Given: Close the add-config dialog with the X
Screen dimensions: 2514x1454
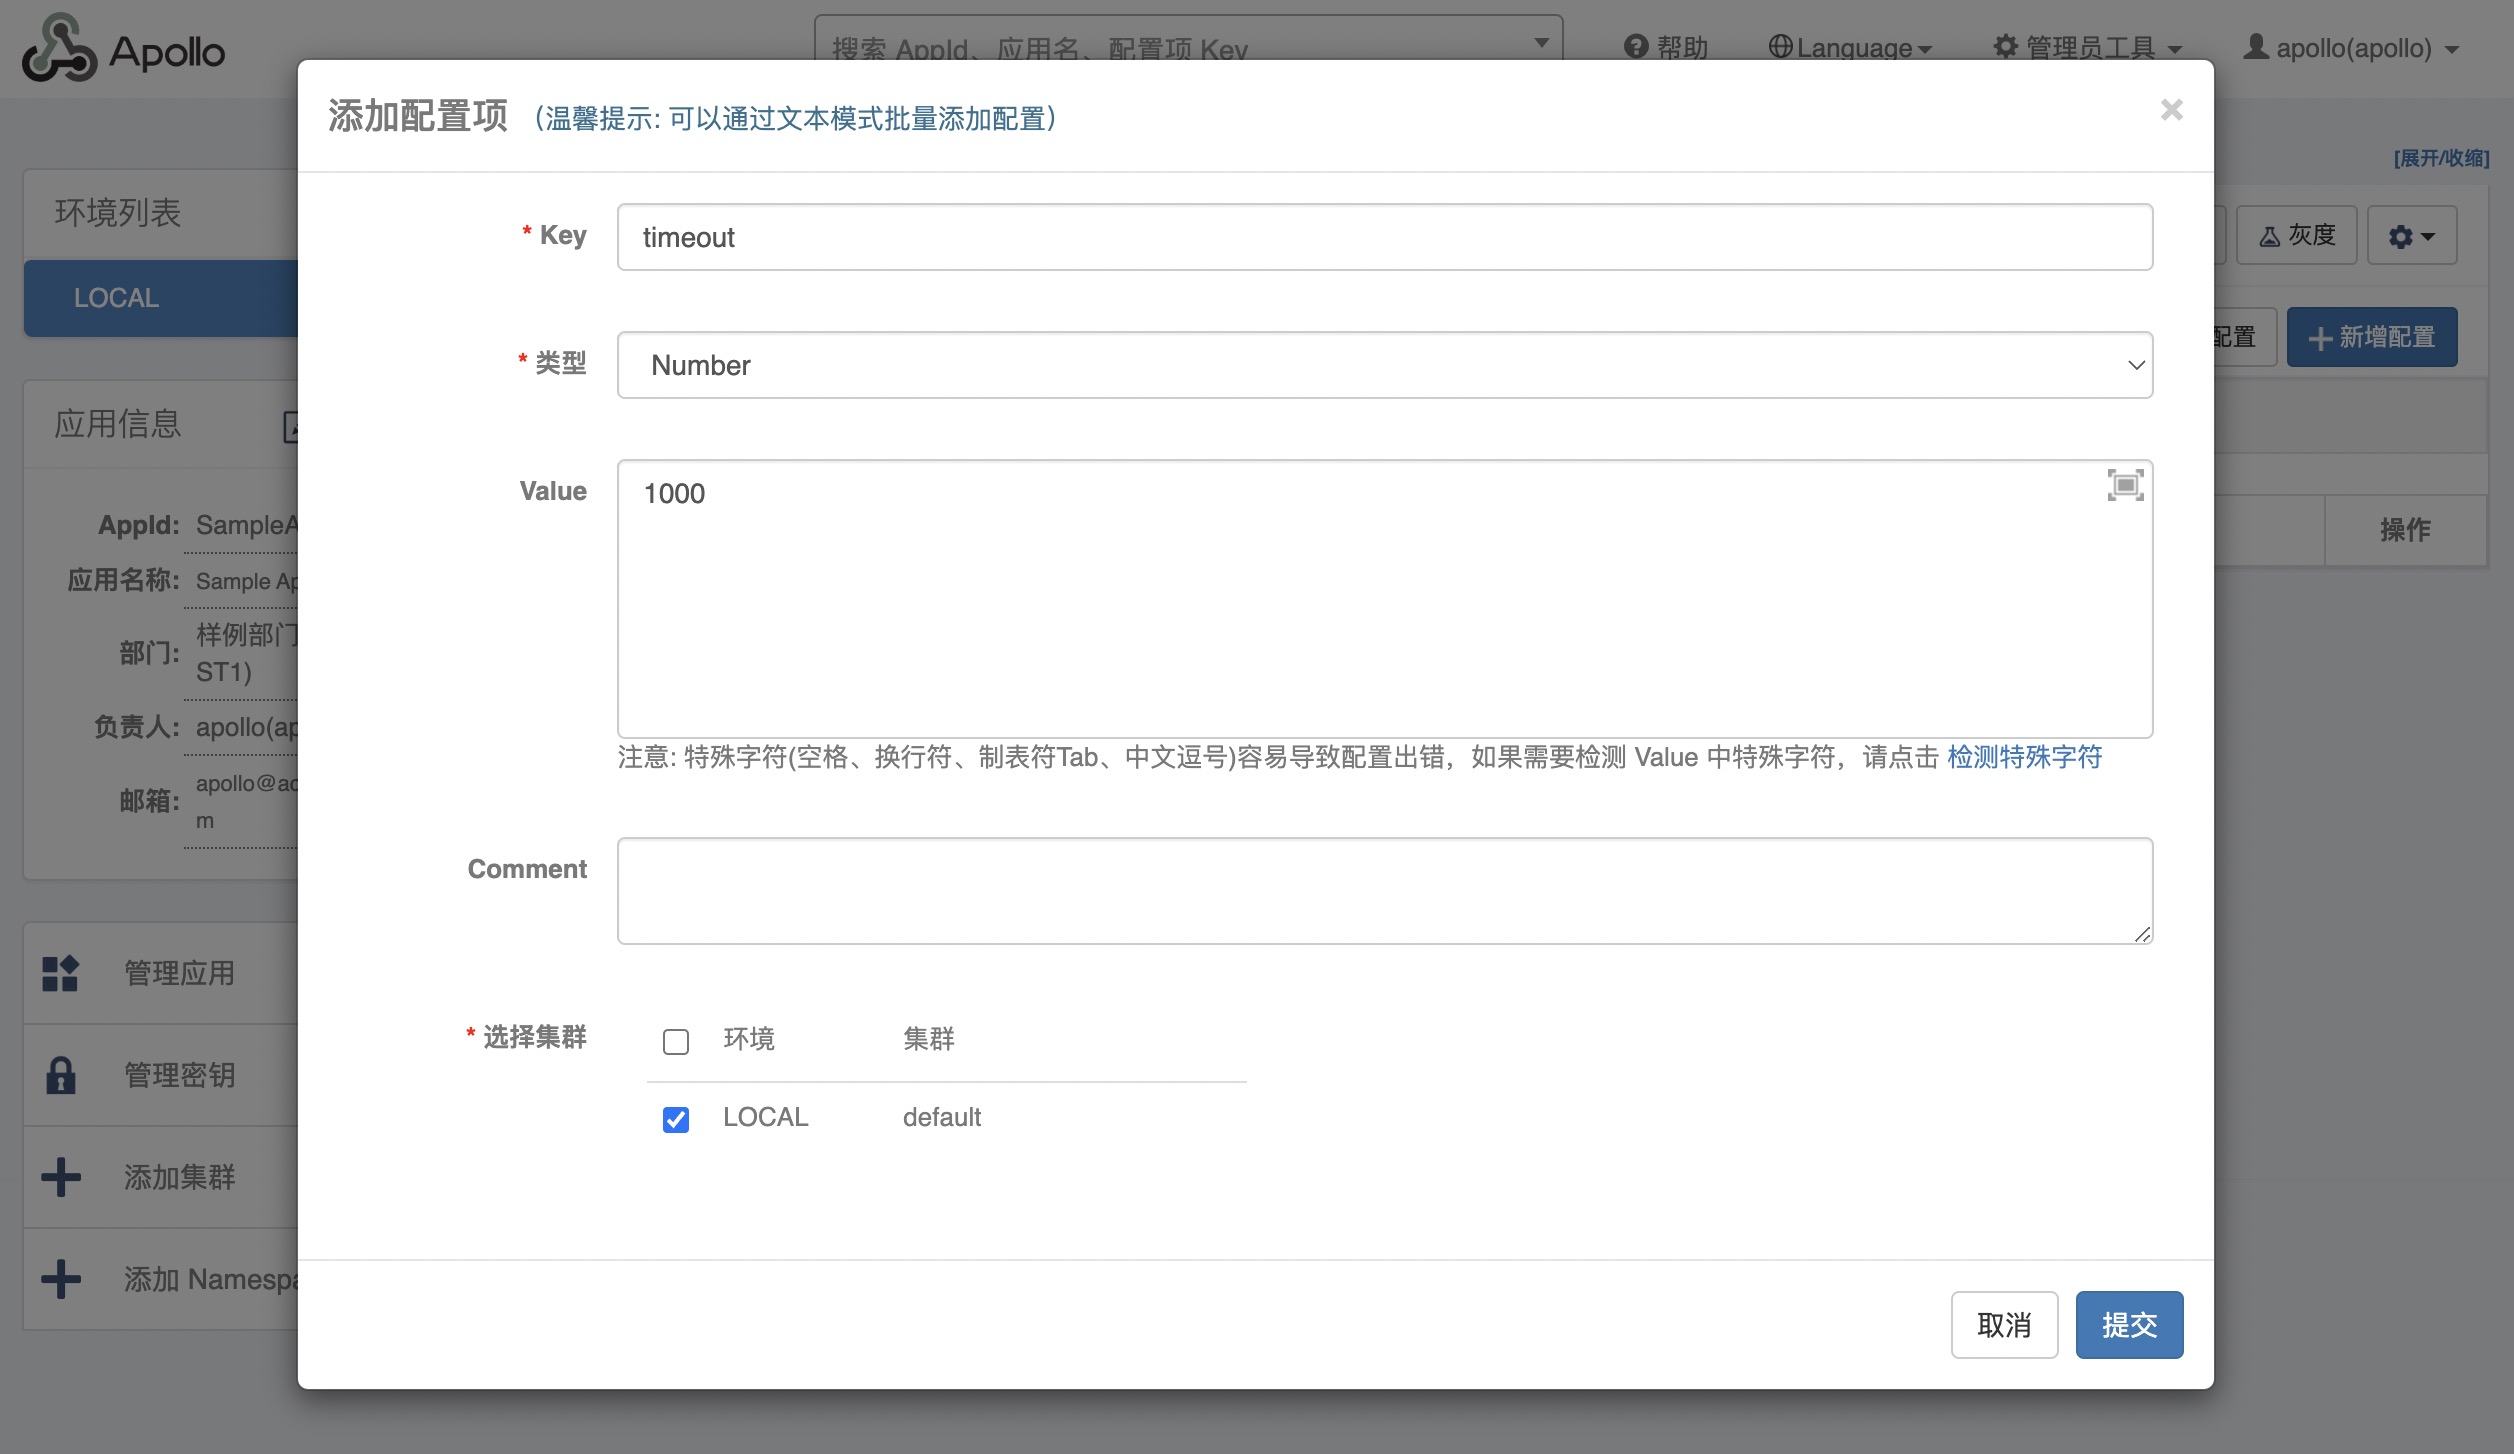Looking at the screenshot, I should click(x=2171, y=110).
